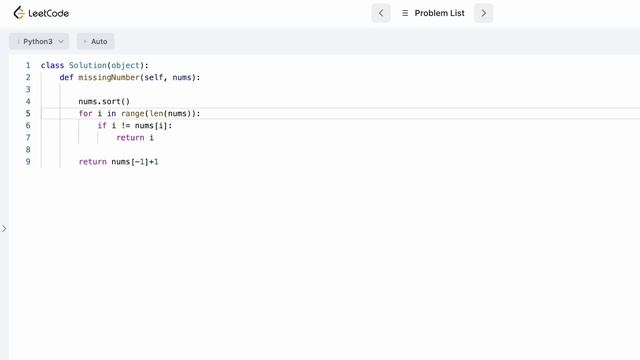Viewport: 640px width, 360px height.
Task: Go to the next problem arrow
Action: pyautogui.click(x=484, y=13)
